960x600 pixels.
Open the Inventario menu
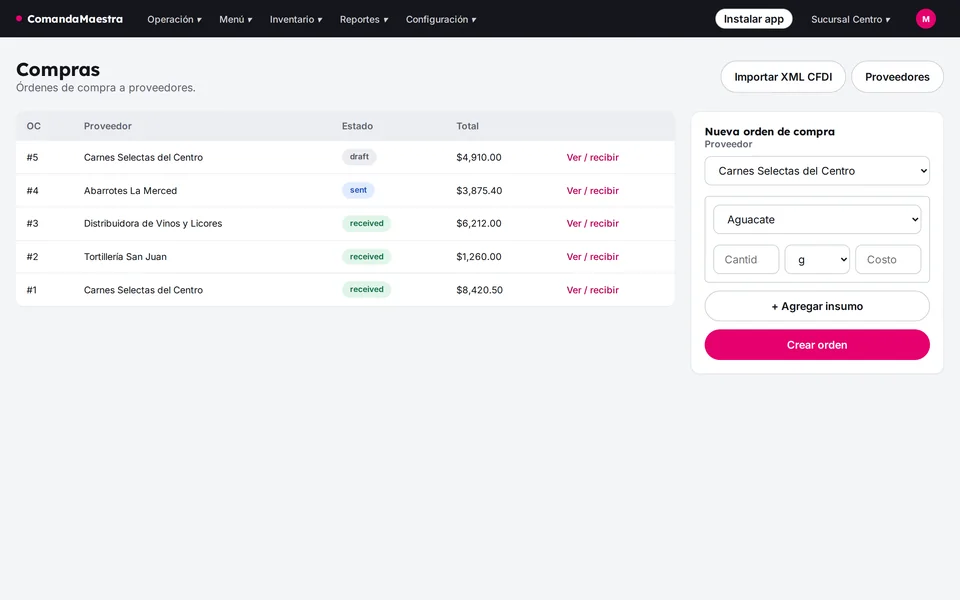pyautogui.click(x=296, y=20)
